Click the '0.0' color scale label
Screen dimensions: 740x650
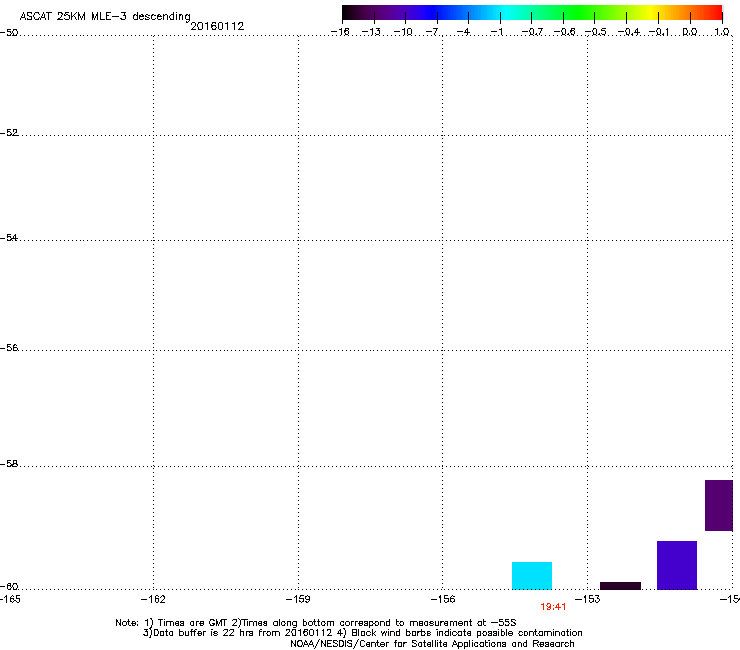click(690, 32)
